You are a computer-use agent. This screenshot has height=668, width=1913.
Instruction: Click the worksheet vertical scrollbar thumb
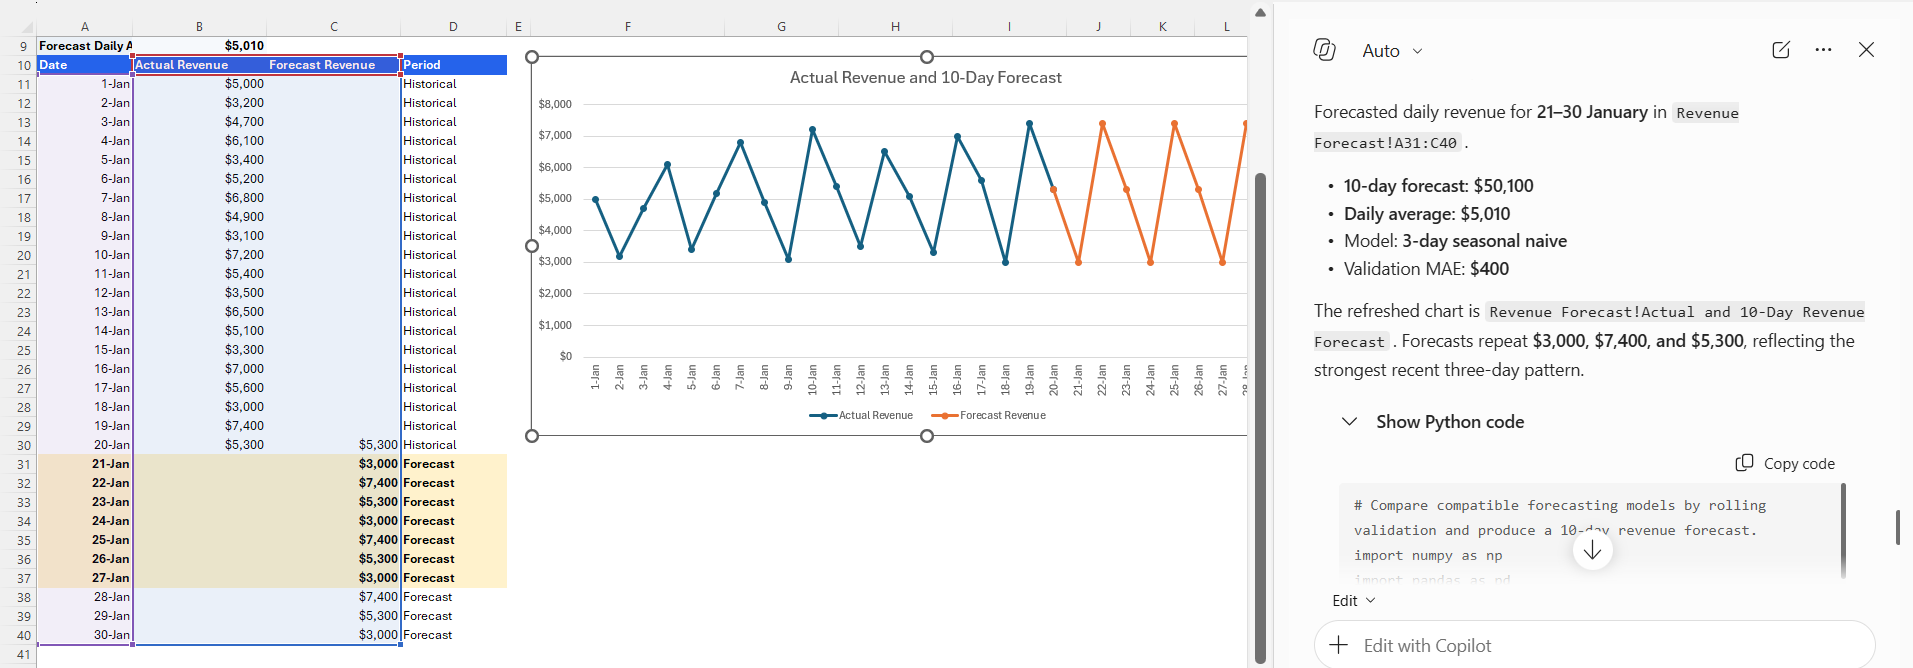click(1260, 418)
